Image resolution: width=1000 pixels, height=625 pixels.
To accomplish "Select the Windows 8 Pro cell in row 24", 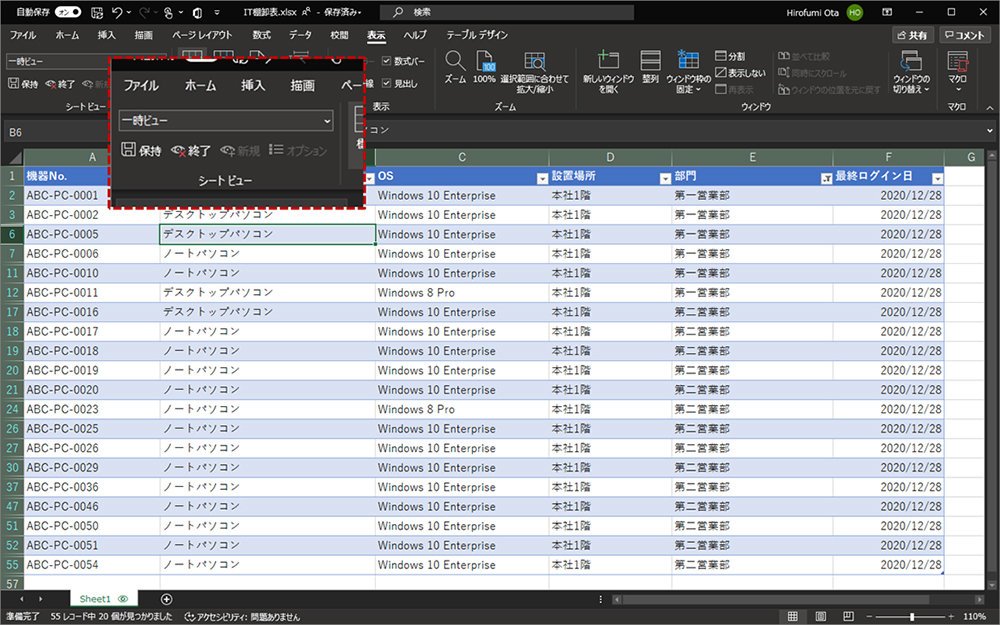I will click(462, 409).
